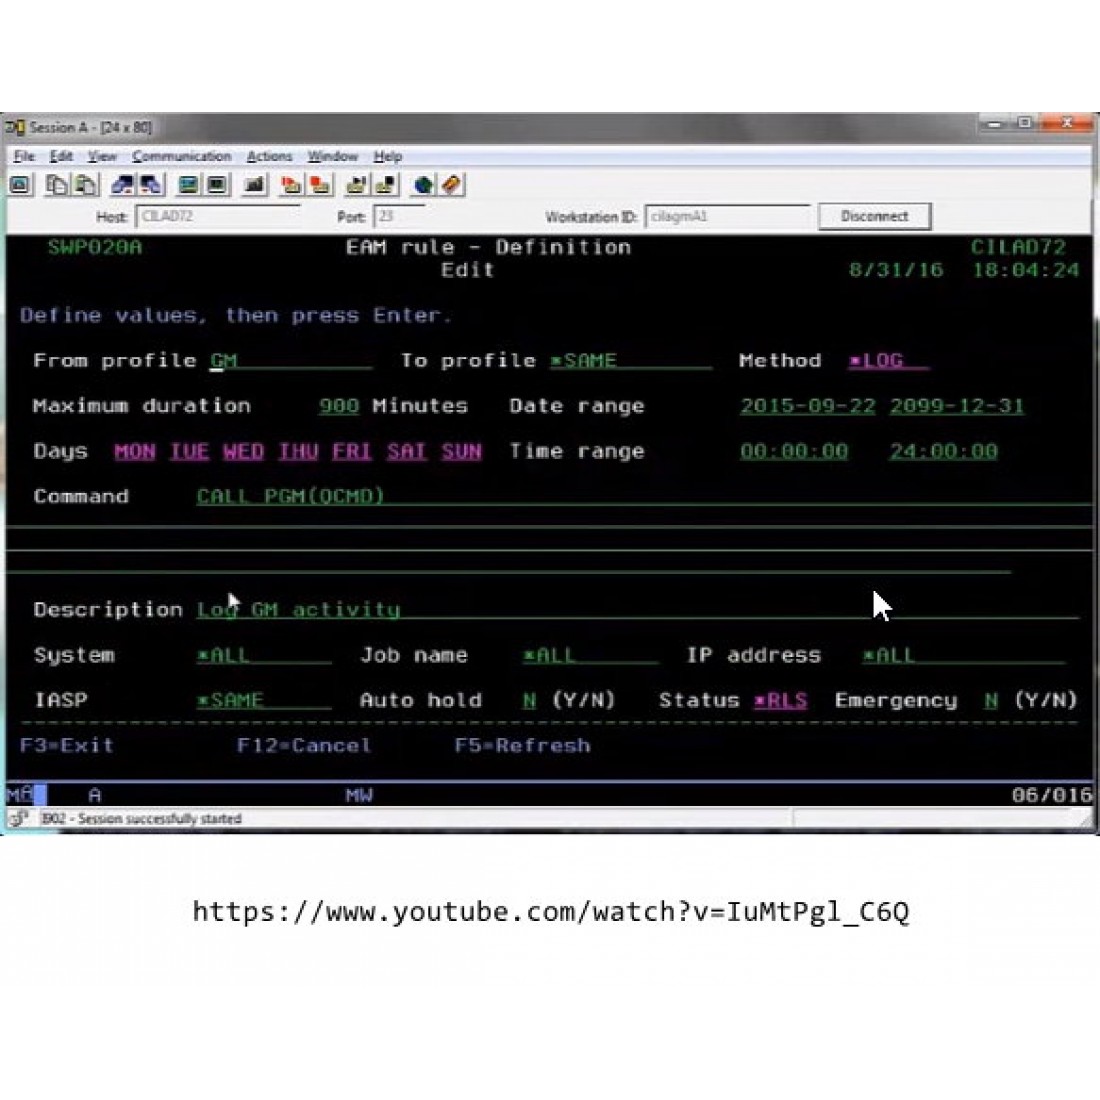The height and width of the screenshot is (1100, 1100).
Task: Select the FRI day entry
Action: tap(352, 452)
